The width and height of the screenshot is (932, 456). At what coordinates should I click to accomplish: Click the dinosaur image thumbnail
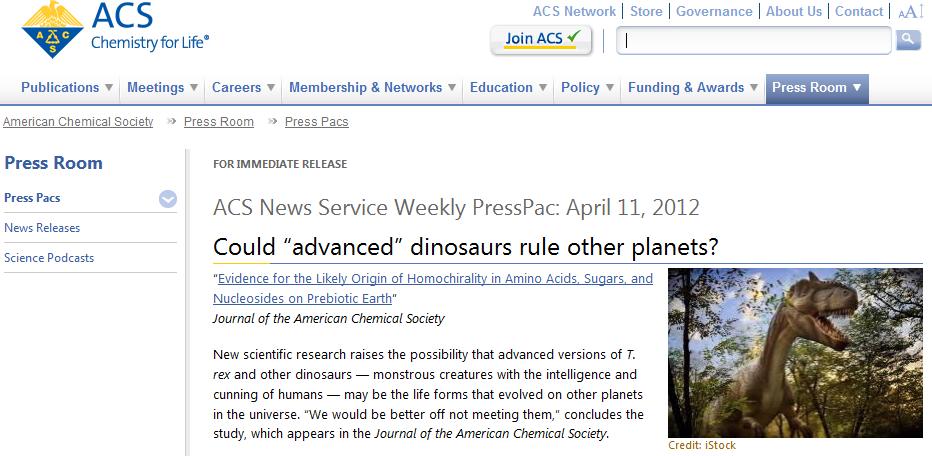(x=795, y=352)
